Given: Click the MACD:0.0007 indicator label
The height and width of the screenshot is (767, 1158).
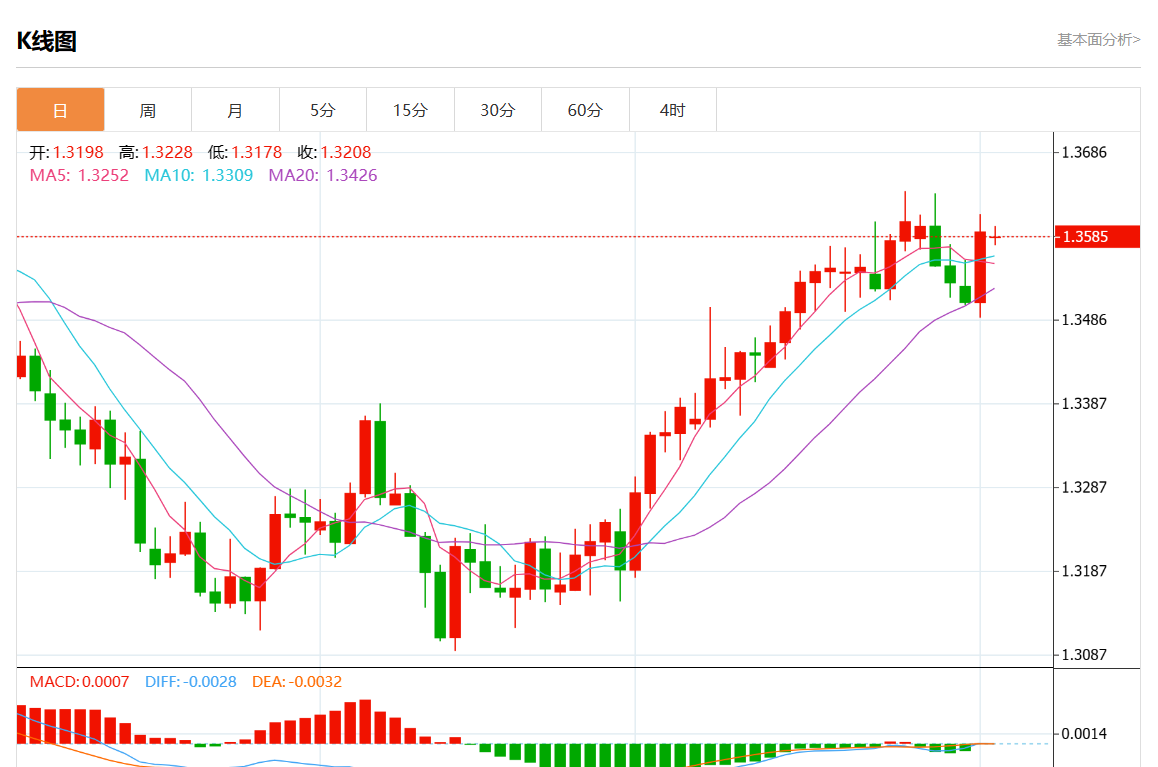Looking at the screenshot, I should (79, 681).
